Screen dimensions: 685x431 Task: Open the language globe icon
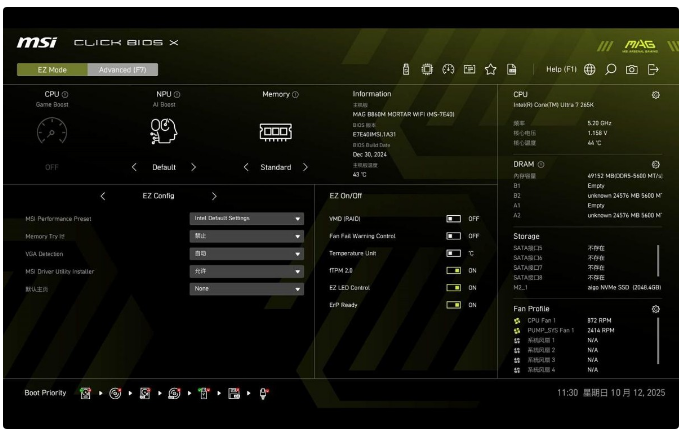(x=589, y=69)
